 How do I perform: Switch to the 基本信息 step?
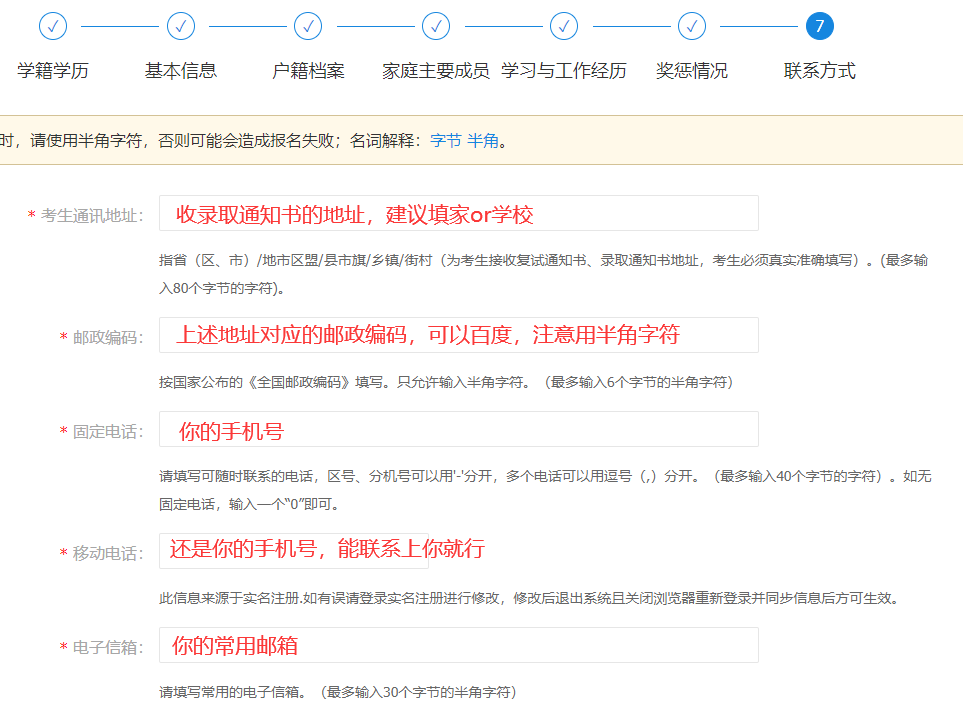coord(180,70)
